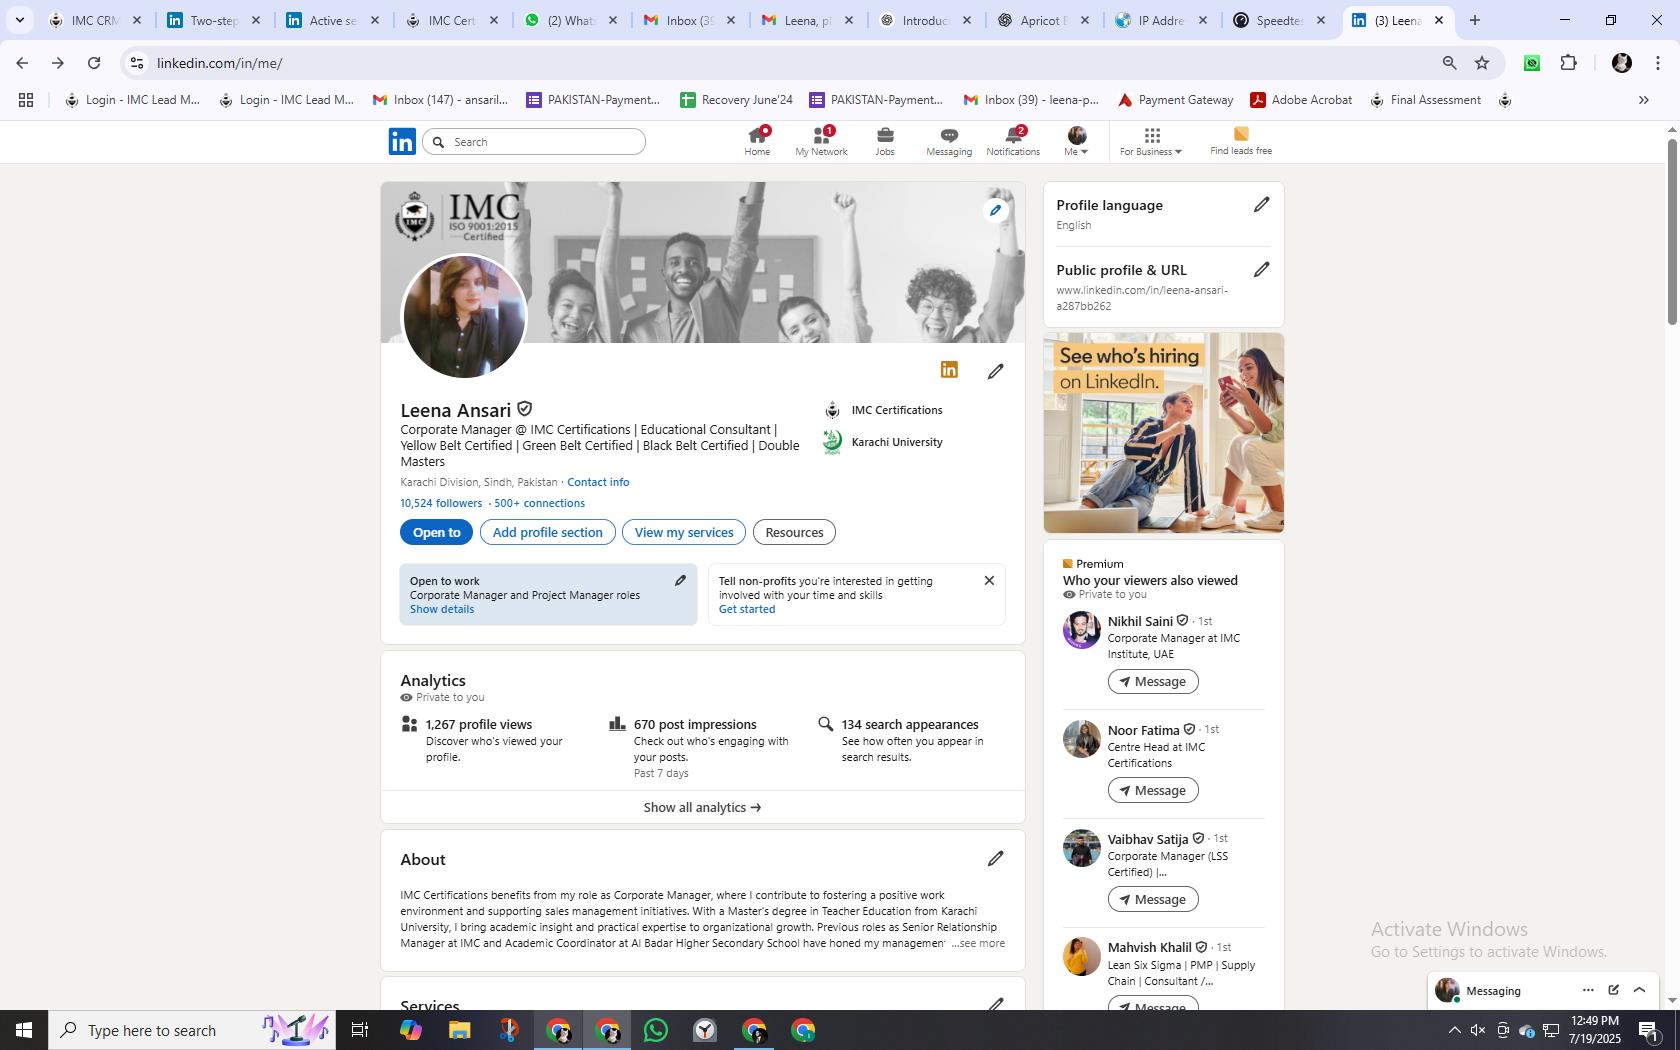Image resolution: width=1680 pixels, height=1050 pixels.
Task: Switch to the IMC CRM browser tab
Action: (96, 20)
